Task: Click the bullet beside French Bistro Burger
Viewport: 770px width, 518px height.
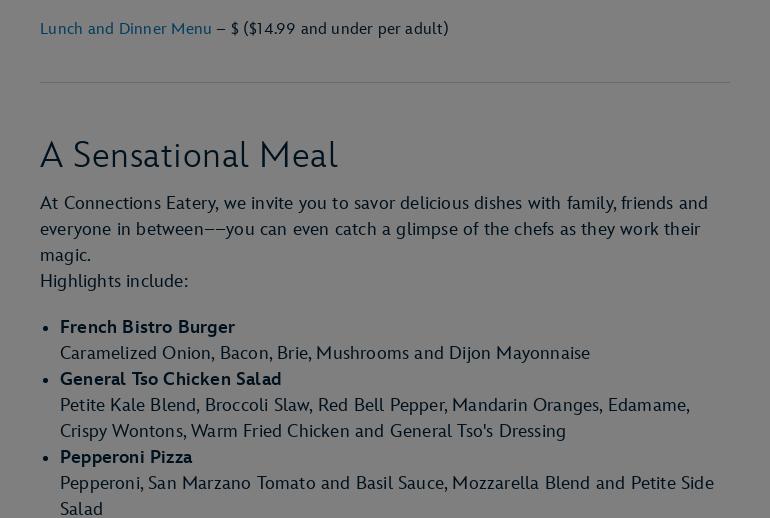Action: pos(47,328)
